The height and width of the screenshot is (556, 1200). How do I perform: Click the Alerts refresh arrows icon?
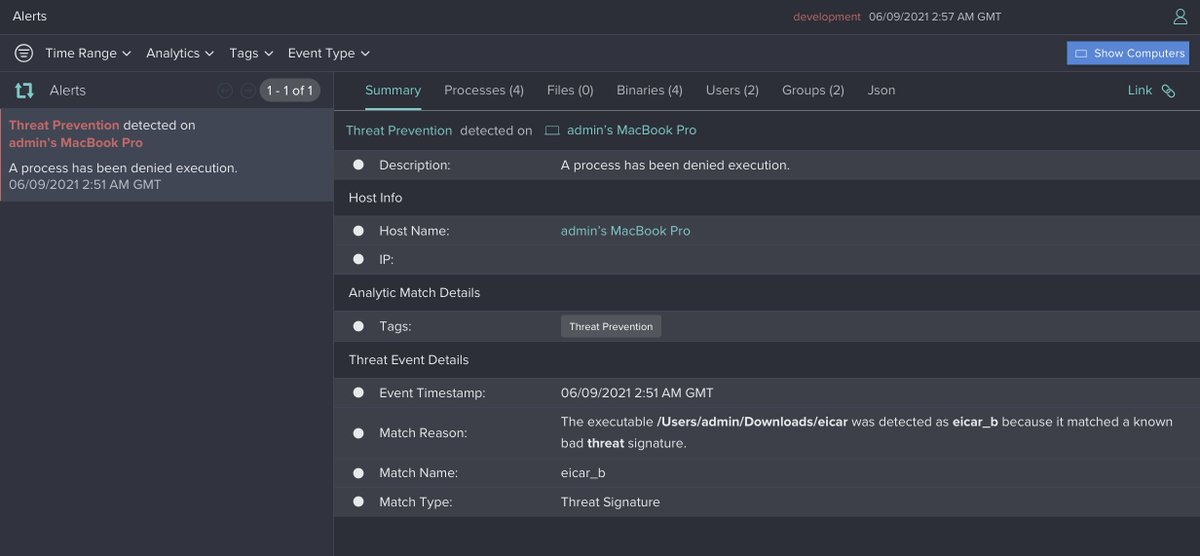click(x=25, y=91)
